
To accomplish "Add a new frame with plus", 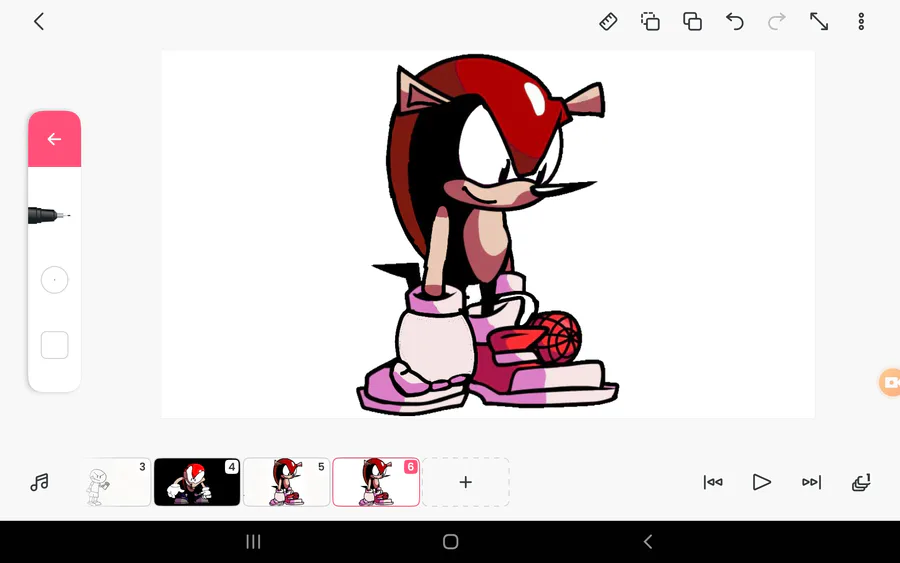I will [x=465, y=482].
